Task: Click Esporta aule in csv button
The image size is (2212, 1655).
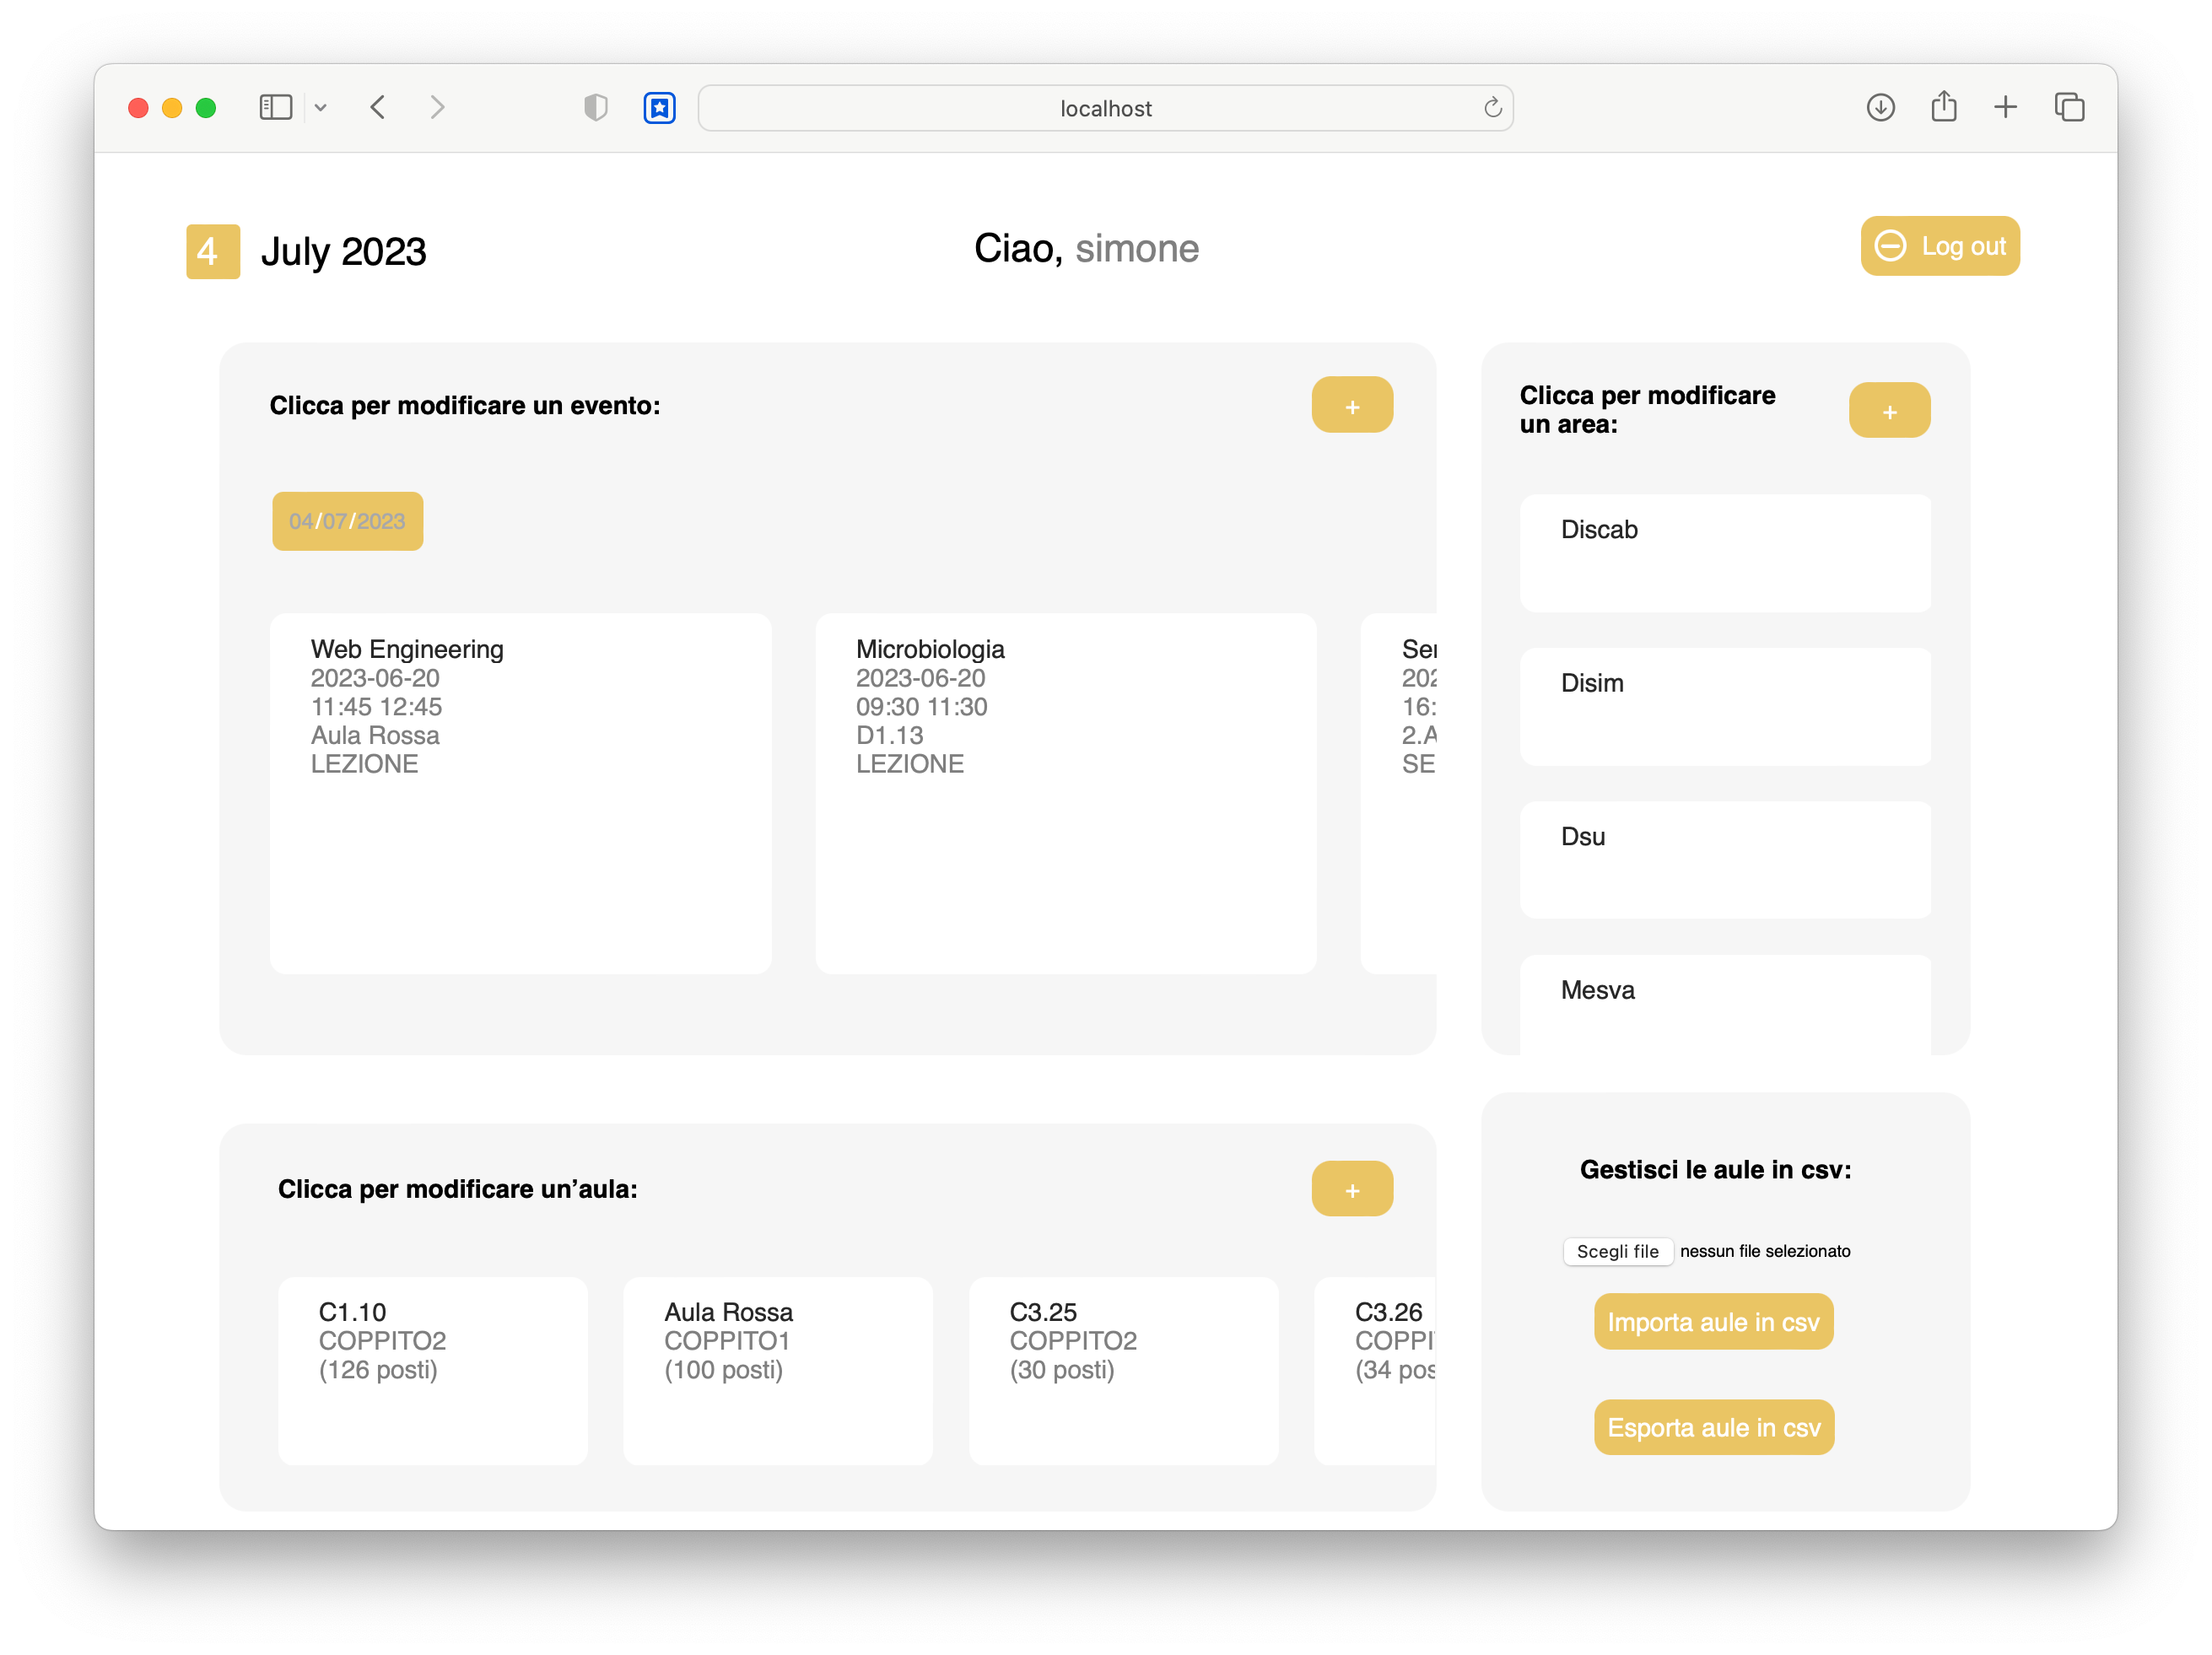Action: coord(1713,1427)
